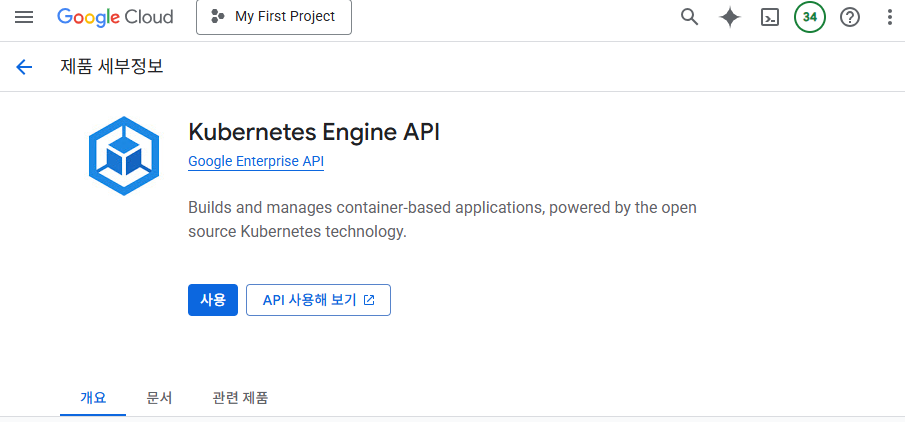Go back using the left arrow
This screenshot has width=905, height=422.
coord(24,68)
